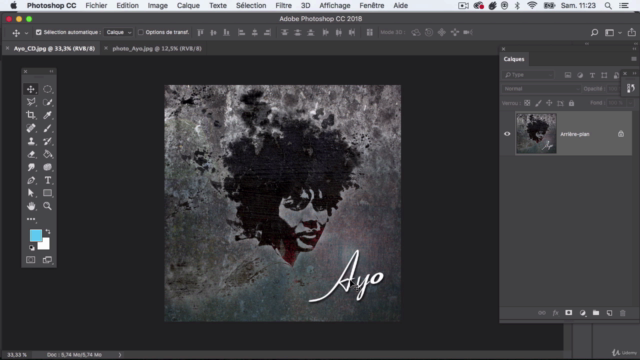
Task: Open the blue foreground color picker
Action: [x=36, y=235]
